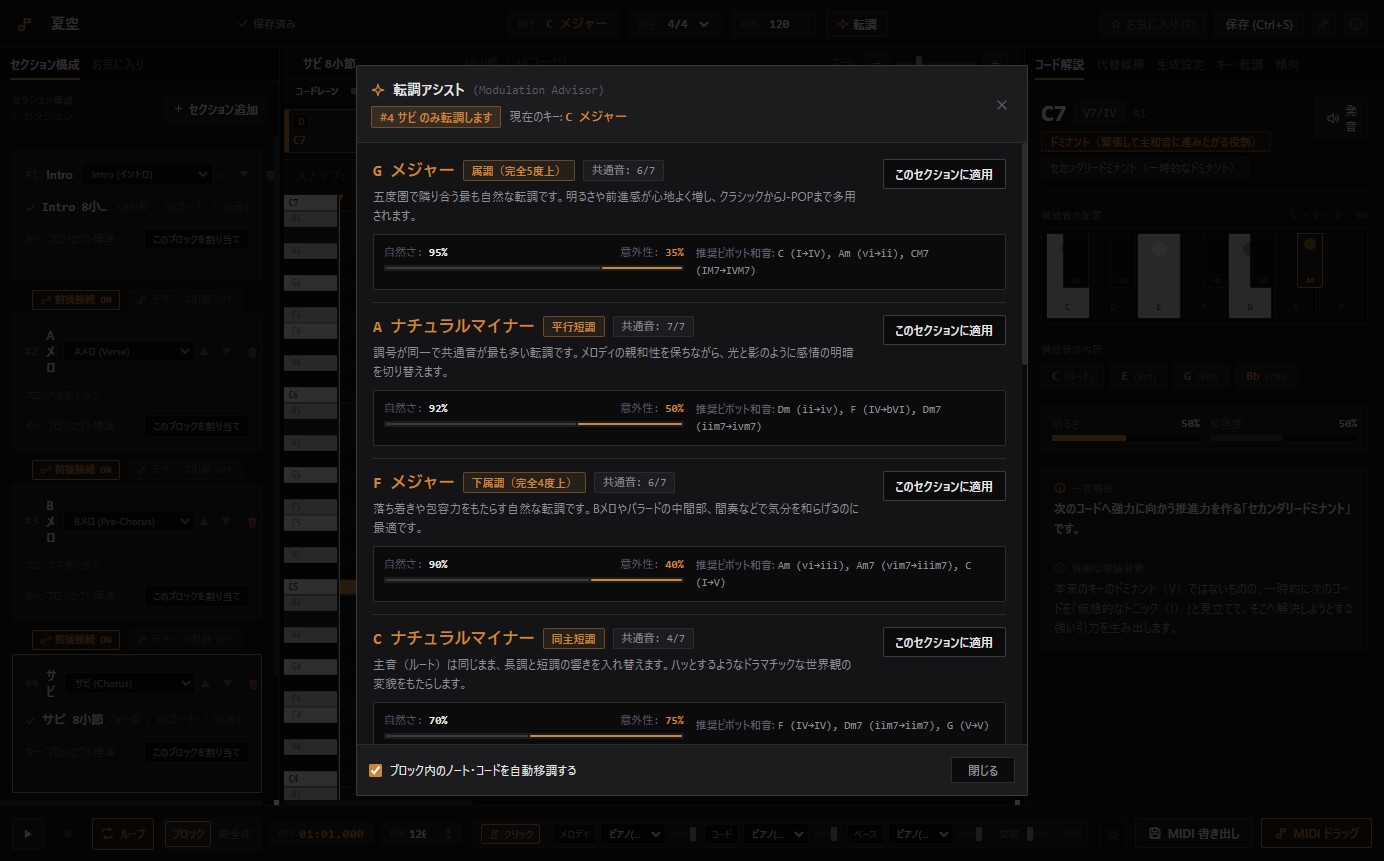Move the #4 サビ section up
1384x861 pixels.
(205, 684)
